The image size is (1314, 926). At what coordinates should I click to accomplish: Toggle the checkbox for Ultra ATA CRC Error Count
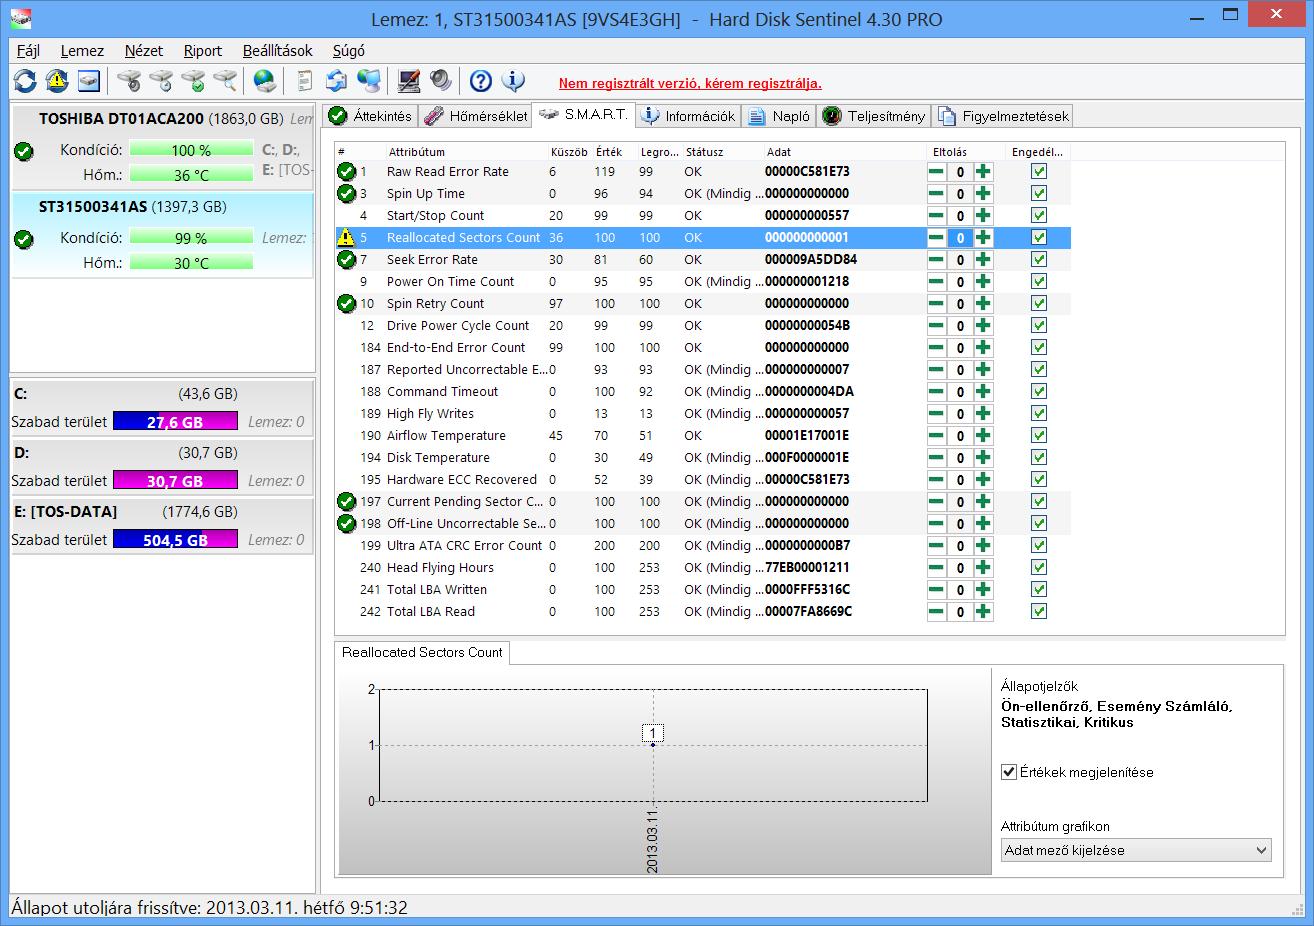click(x=1039, y=546)
